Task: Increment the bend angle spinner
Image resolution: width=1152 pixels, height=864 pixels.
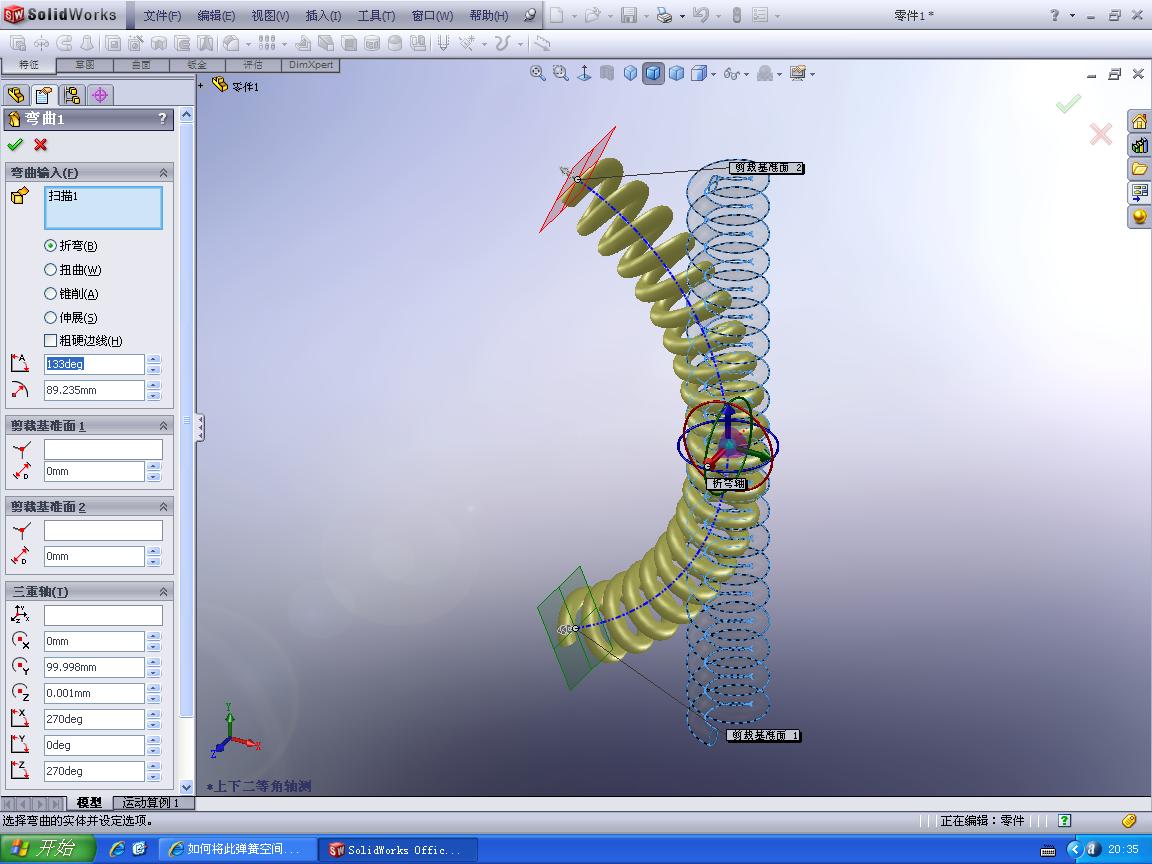Action: tap(154, 359)
